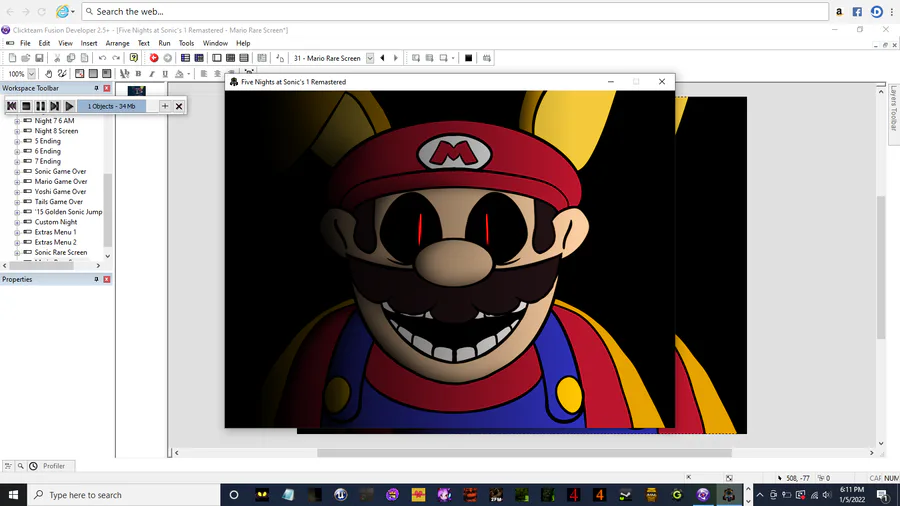The width and height of the screenshot is (900, 506).
Task: Step to next frame in run bar
Action: click(x=55, y=106)
